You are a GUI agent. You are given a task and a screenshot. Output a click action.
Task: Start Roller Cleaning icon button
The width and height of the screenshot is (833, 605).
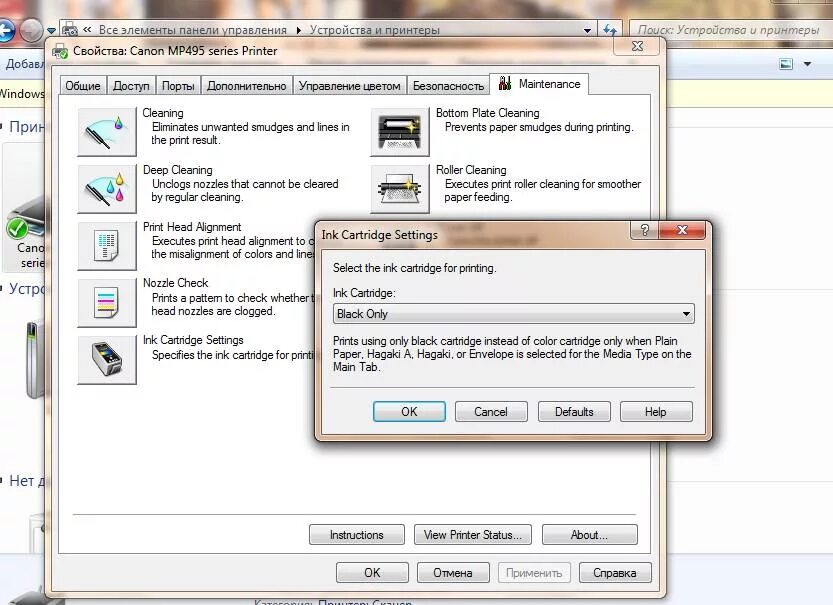400,189
